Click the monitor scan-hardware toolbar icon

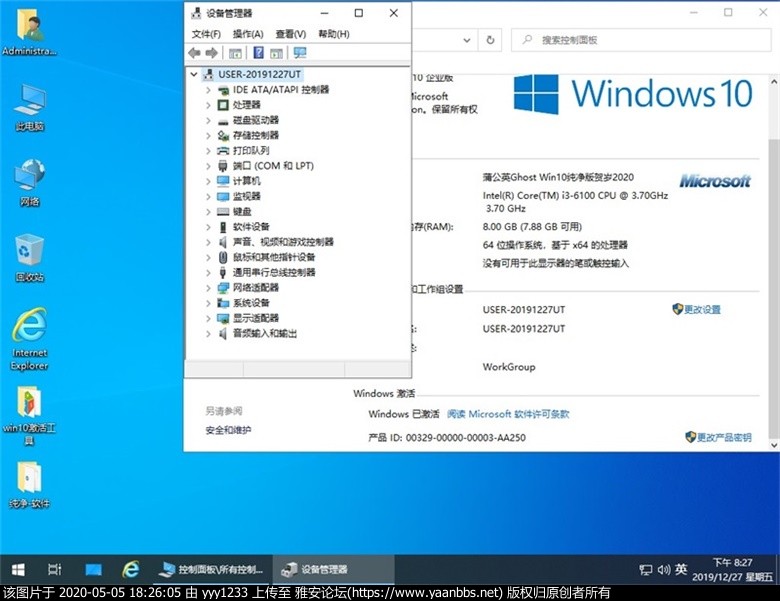tap(300, 53)
